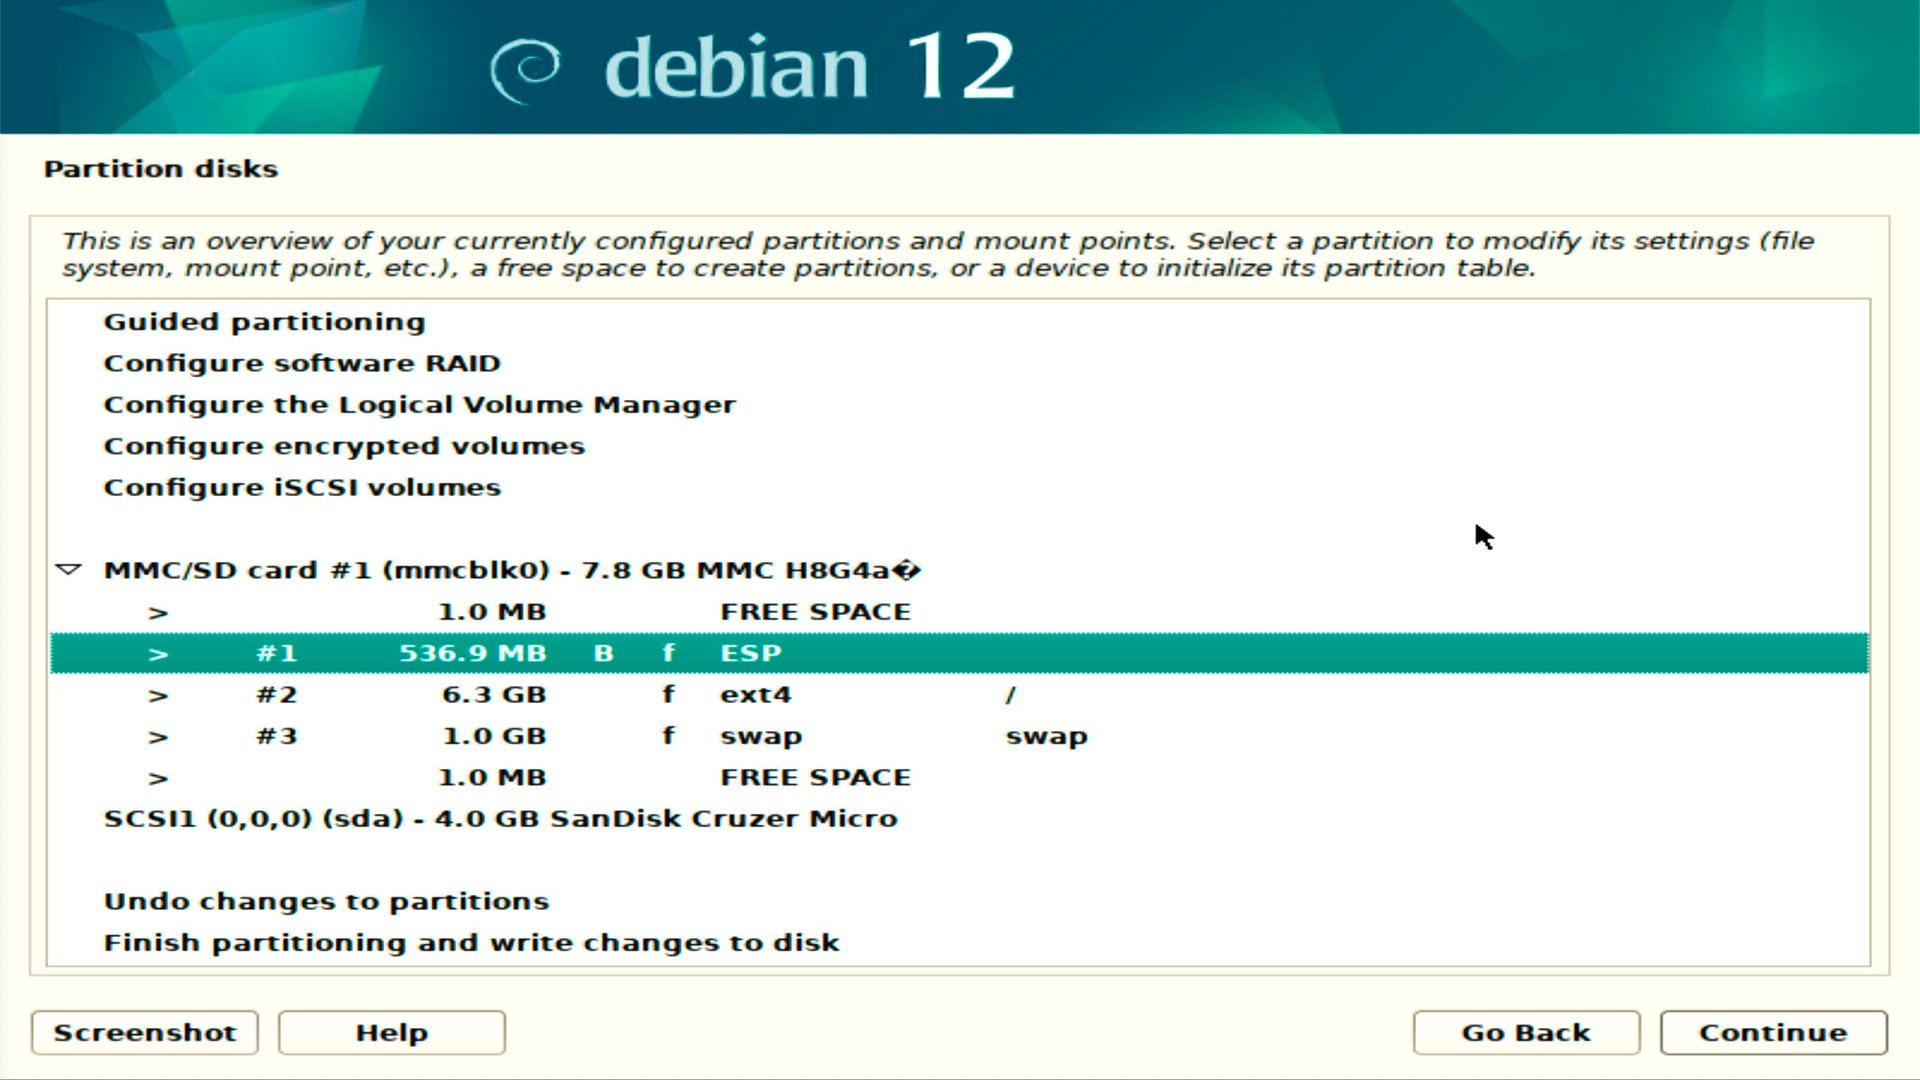Viewport: 1920px width, 1080px height.
Task: Click the '/' mount point of partition #2
Action: click(1010, 695)
